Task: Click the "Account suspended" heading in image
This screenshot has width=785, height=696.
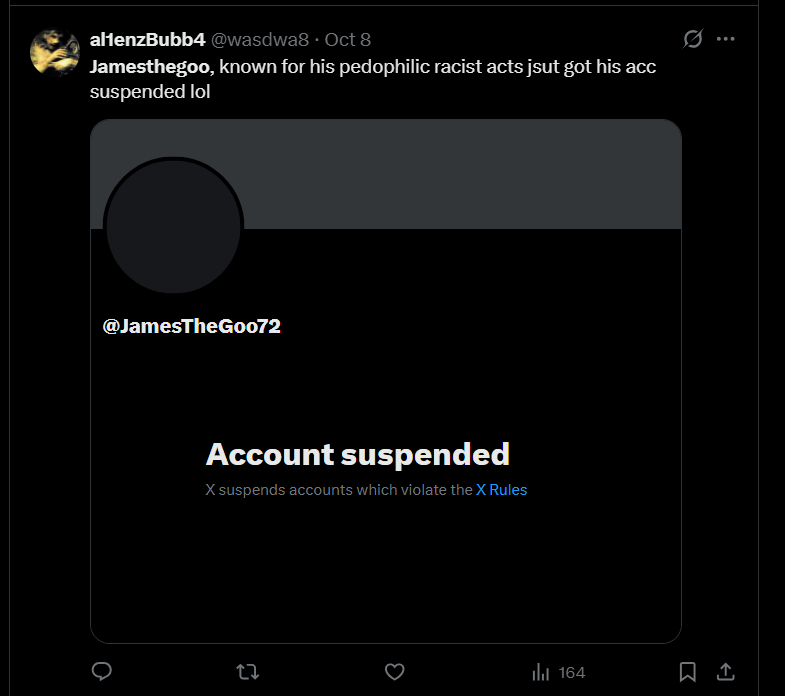Action: pos(357,454)
